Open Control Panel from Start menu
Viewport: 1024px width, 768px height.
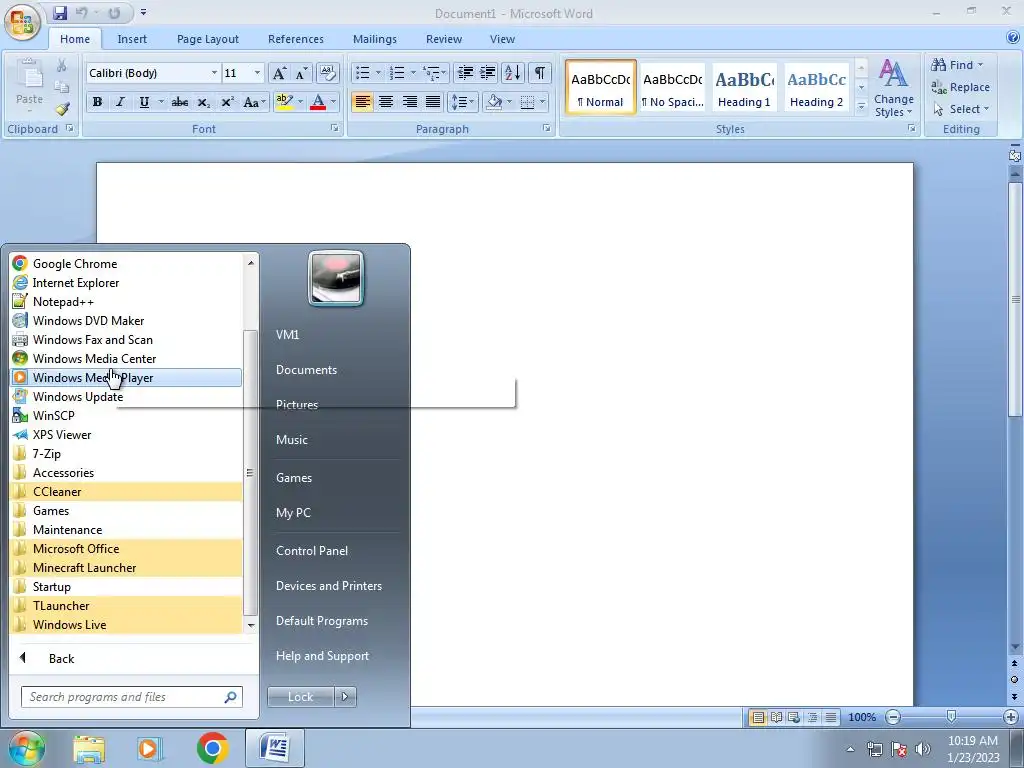tap(312, 551)
